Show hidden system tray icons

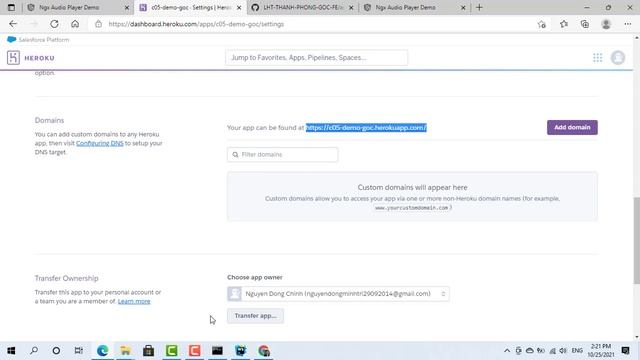[507, 351]
